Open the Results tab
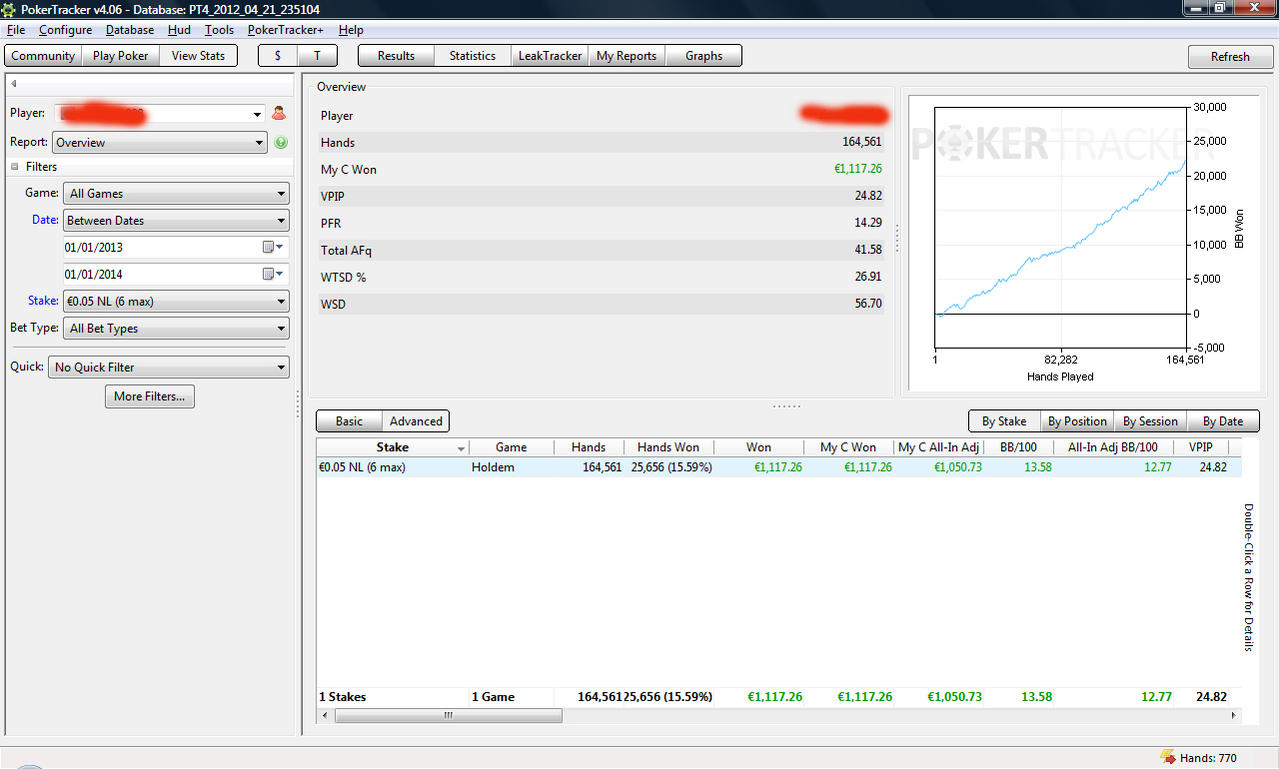Screen dimensions: 1279x769 (x=396, y=56)
